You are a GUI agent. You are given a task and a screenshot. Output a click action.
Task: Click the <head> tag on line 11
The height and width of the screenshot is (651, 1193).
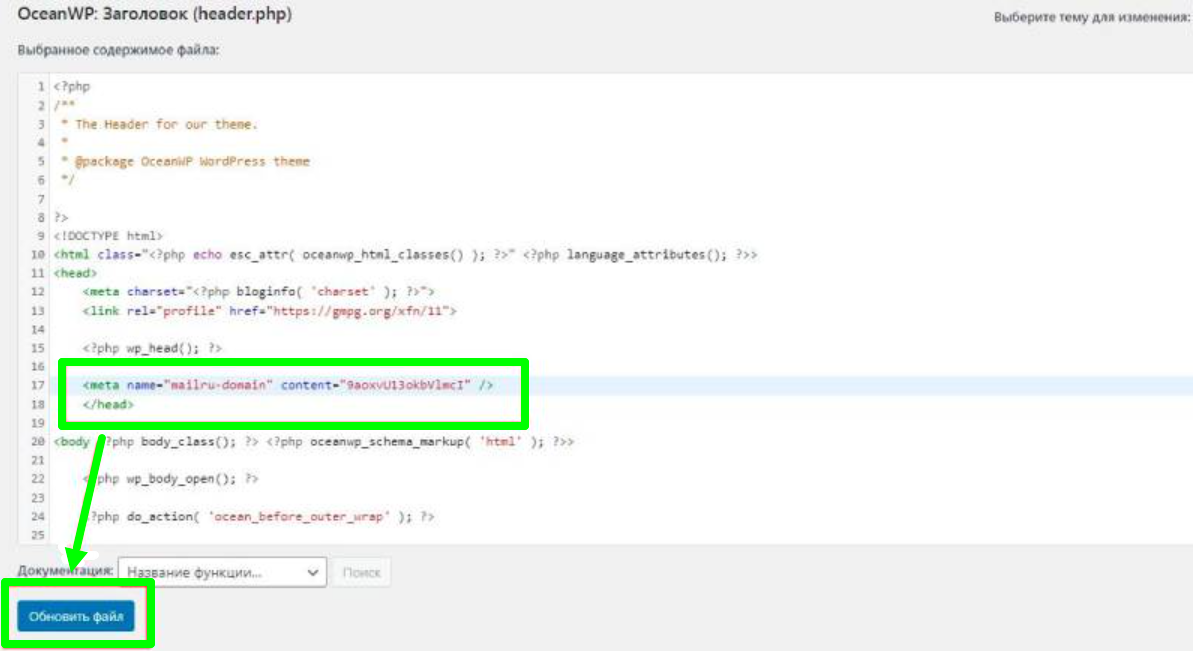coord(75,272)
